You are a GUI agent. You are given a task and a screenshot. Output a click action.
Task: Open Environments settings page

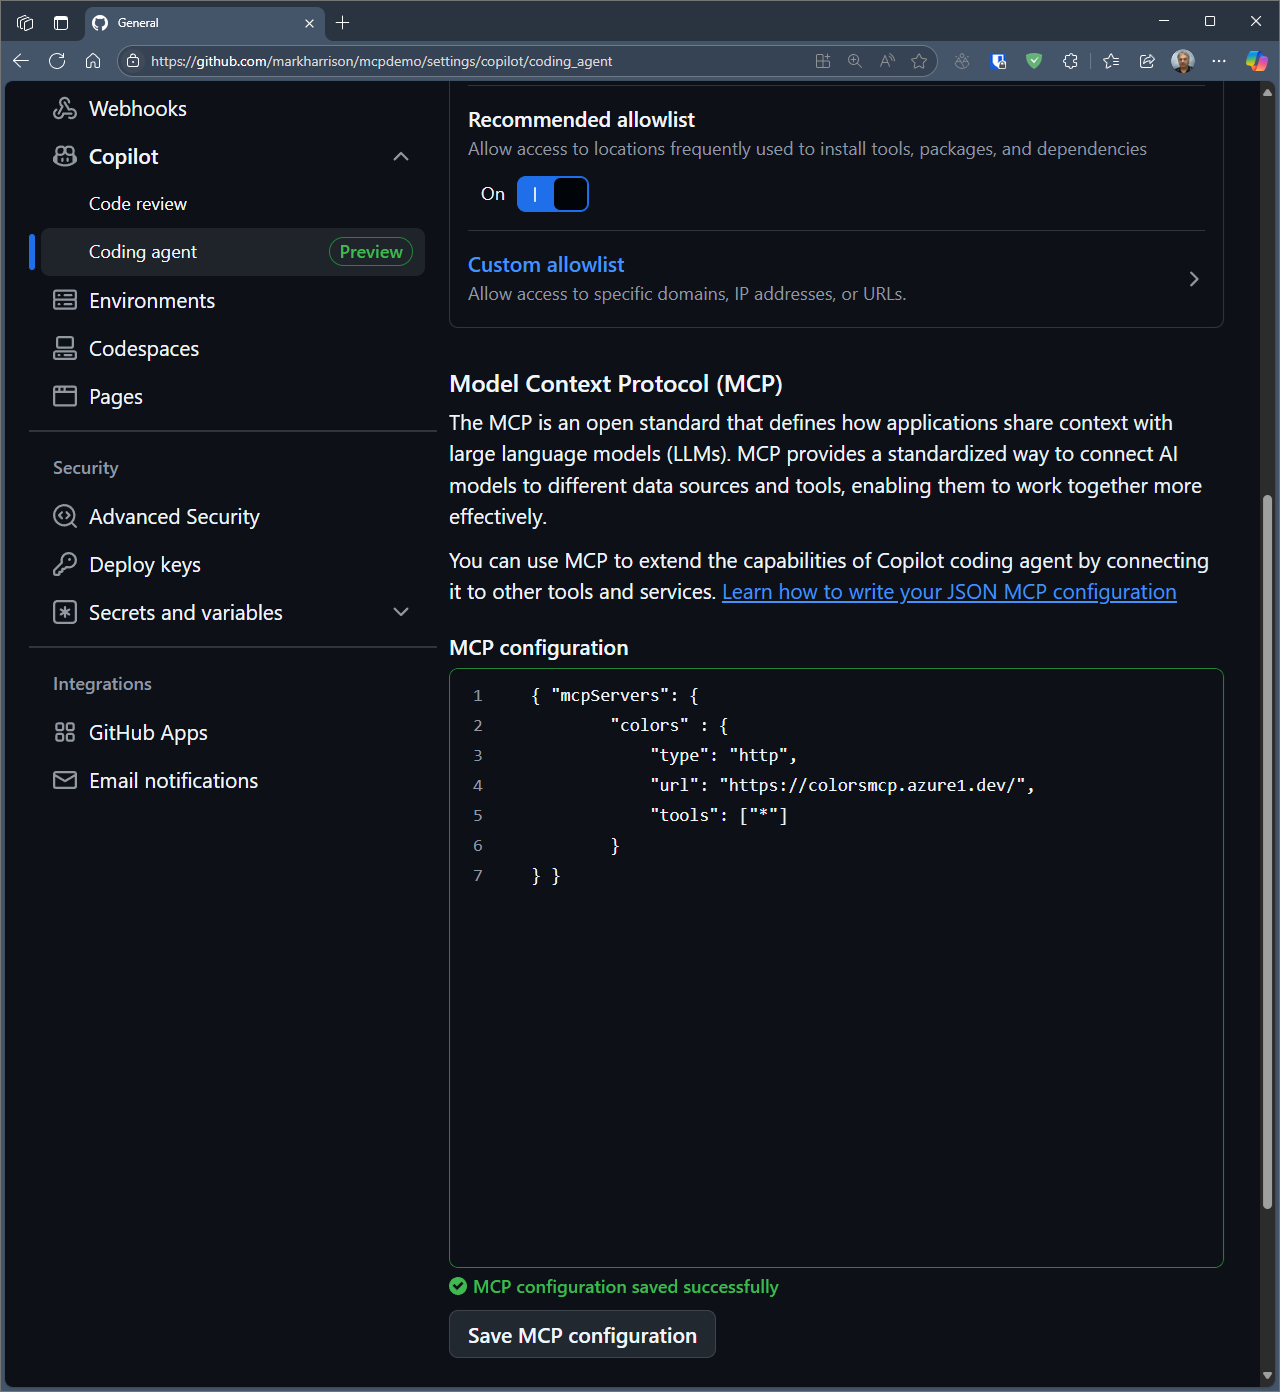(x=152, y=301)
